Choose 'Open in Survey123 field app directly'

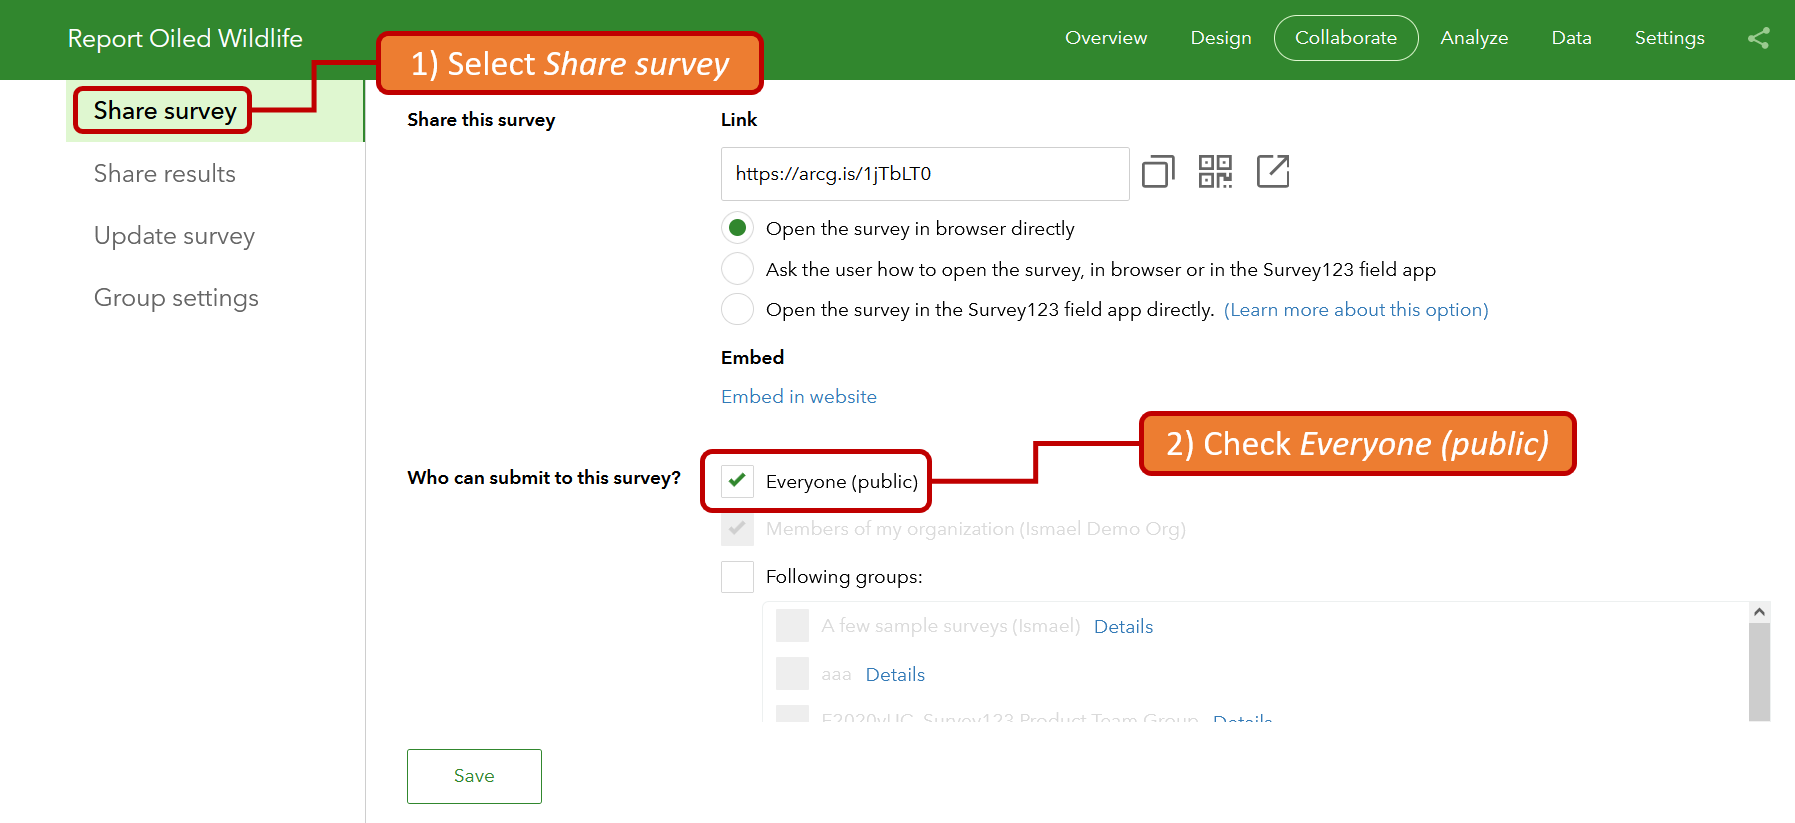tap(738, 309)
